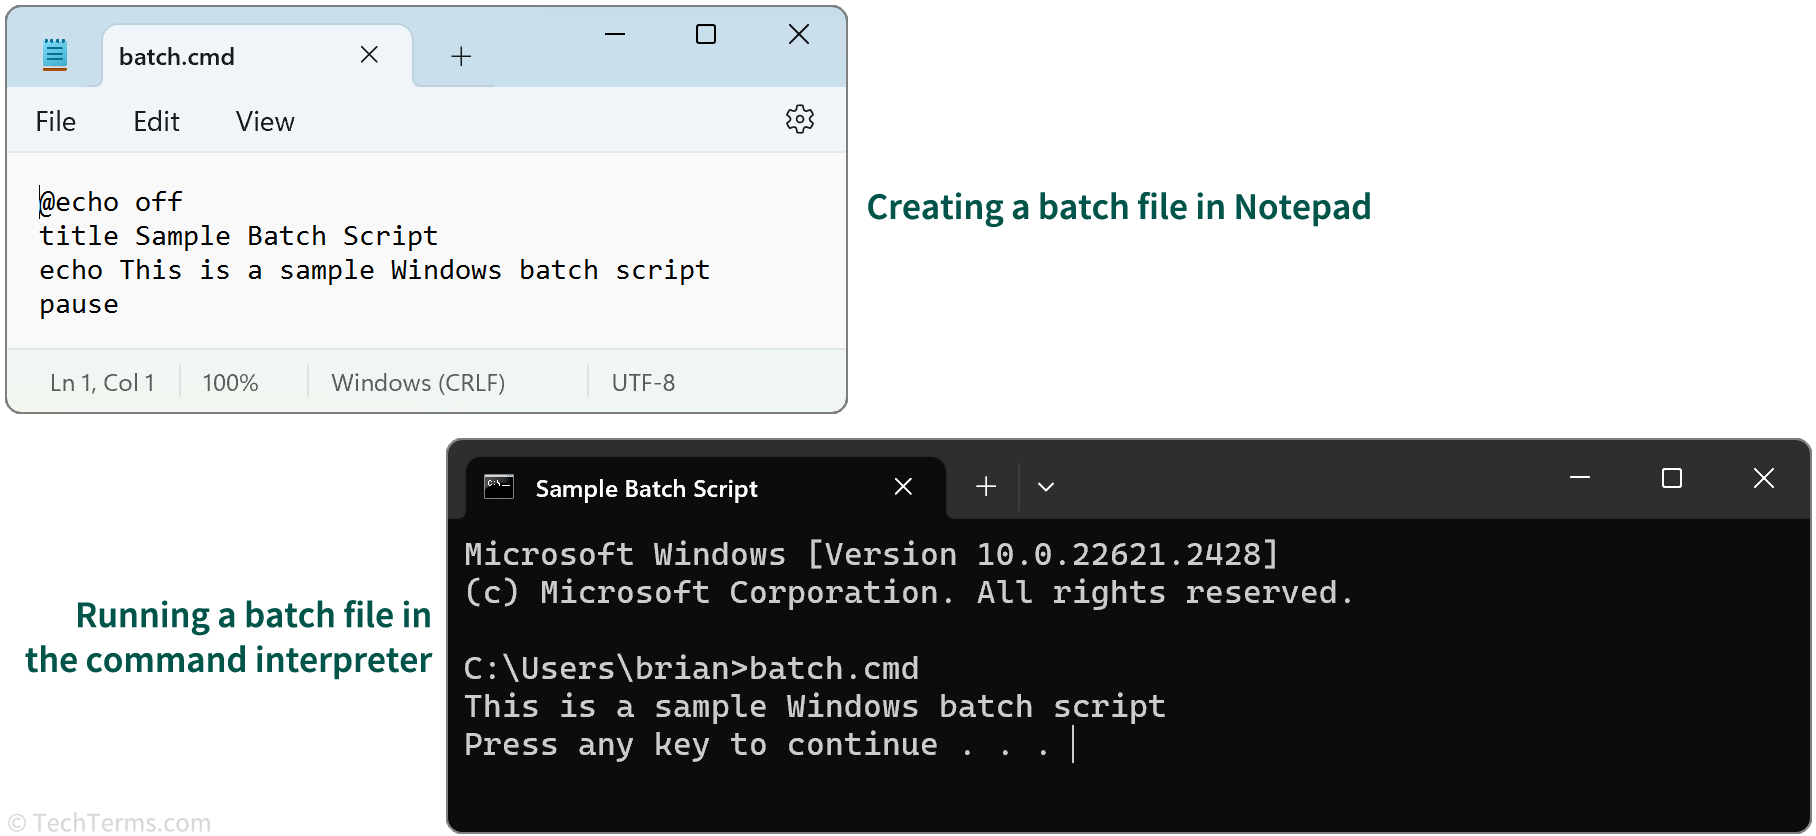Image resolution: width=1816 pixels, height=836 pixels.
Task: Add a new tab in Notepad
Action: click(461, 57)
